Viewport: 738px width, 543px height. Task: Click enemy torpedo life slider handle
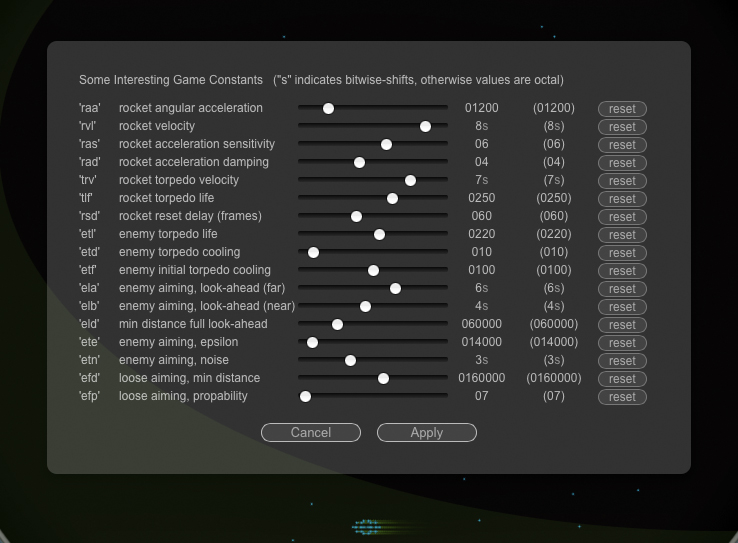pos(379,235)
